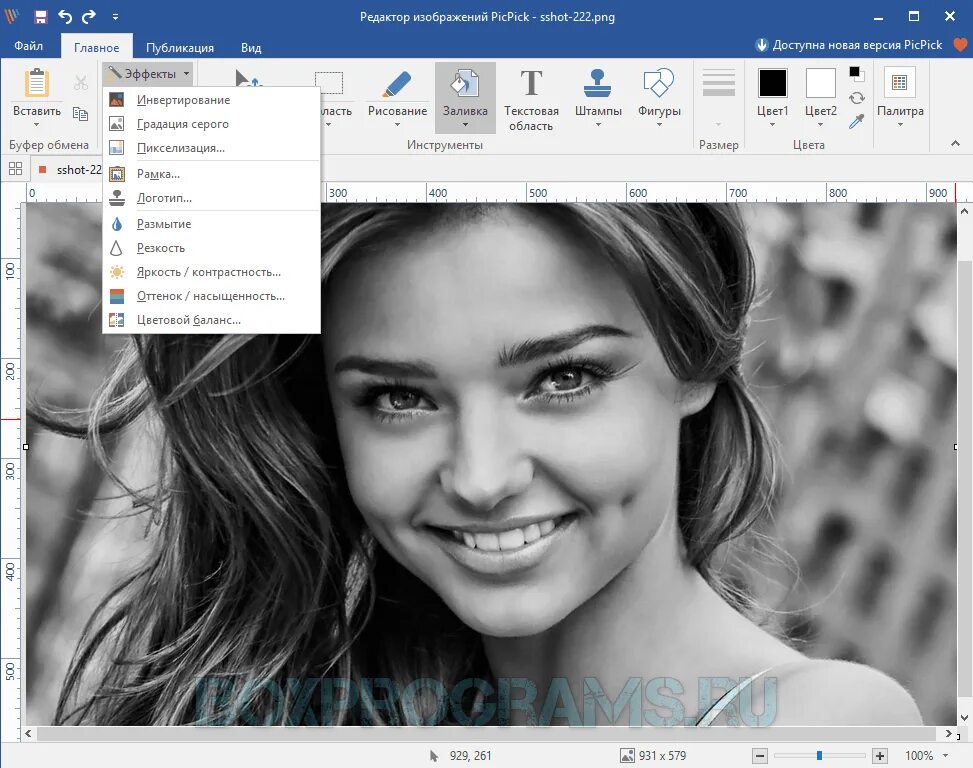973x768 pixels.
Task: Click the save disk icon in title bar
Action: coord(40,17)
